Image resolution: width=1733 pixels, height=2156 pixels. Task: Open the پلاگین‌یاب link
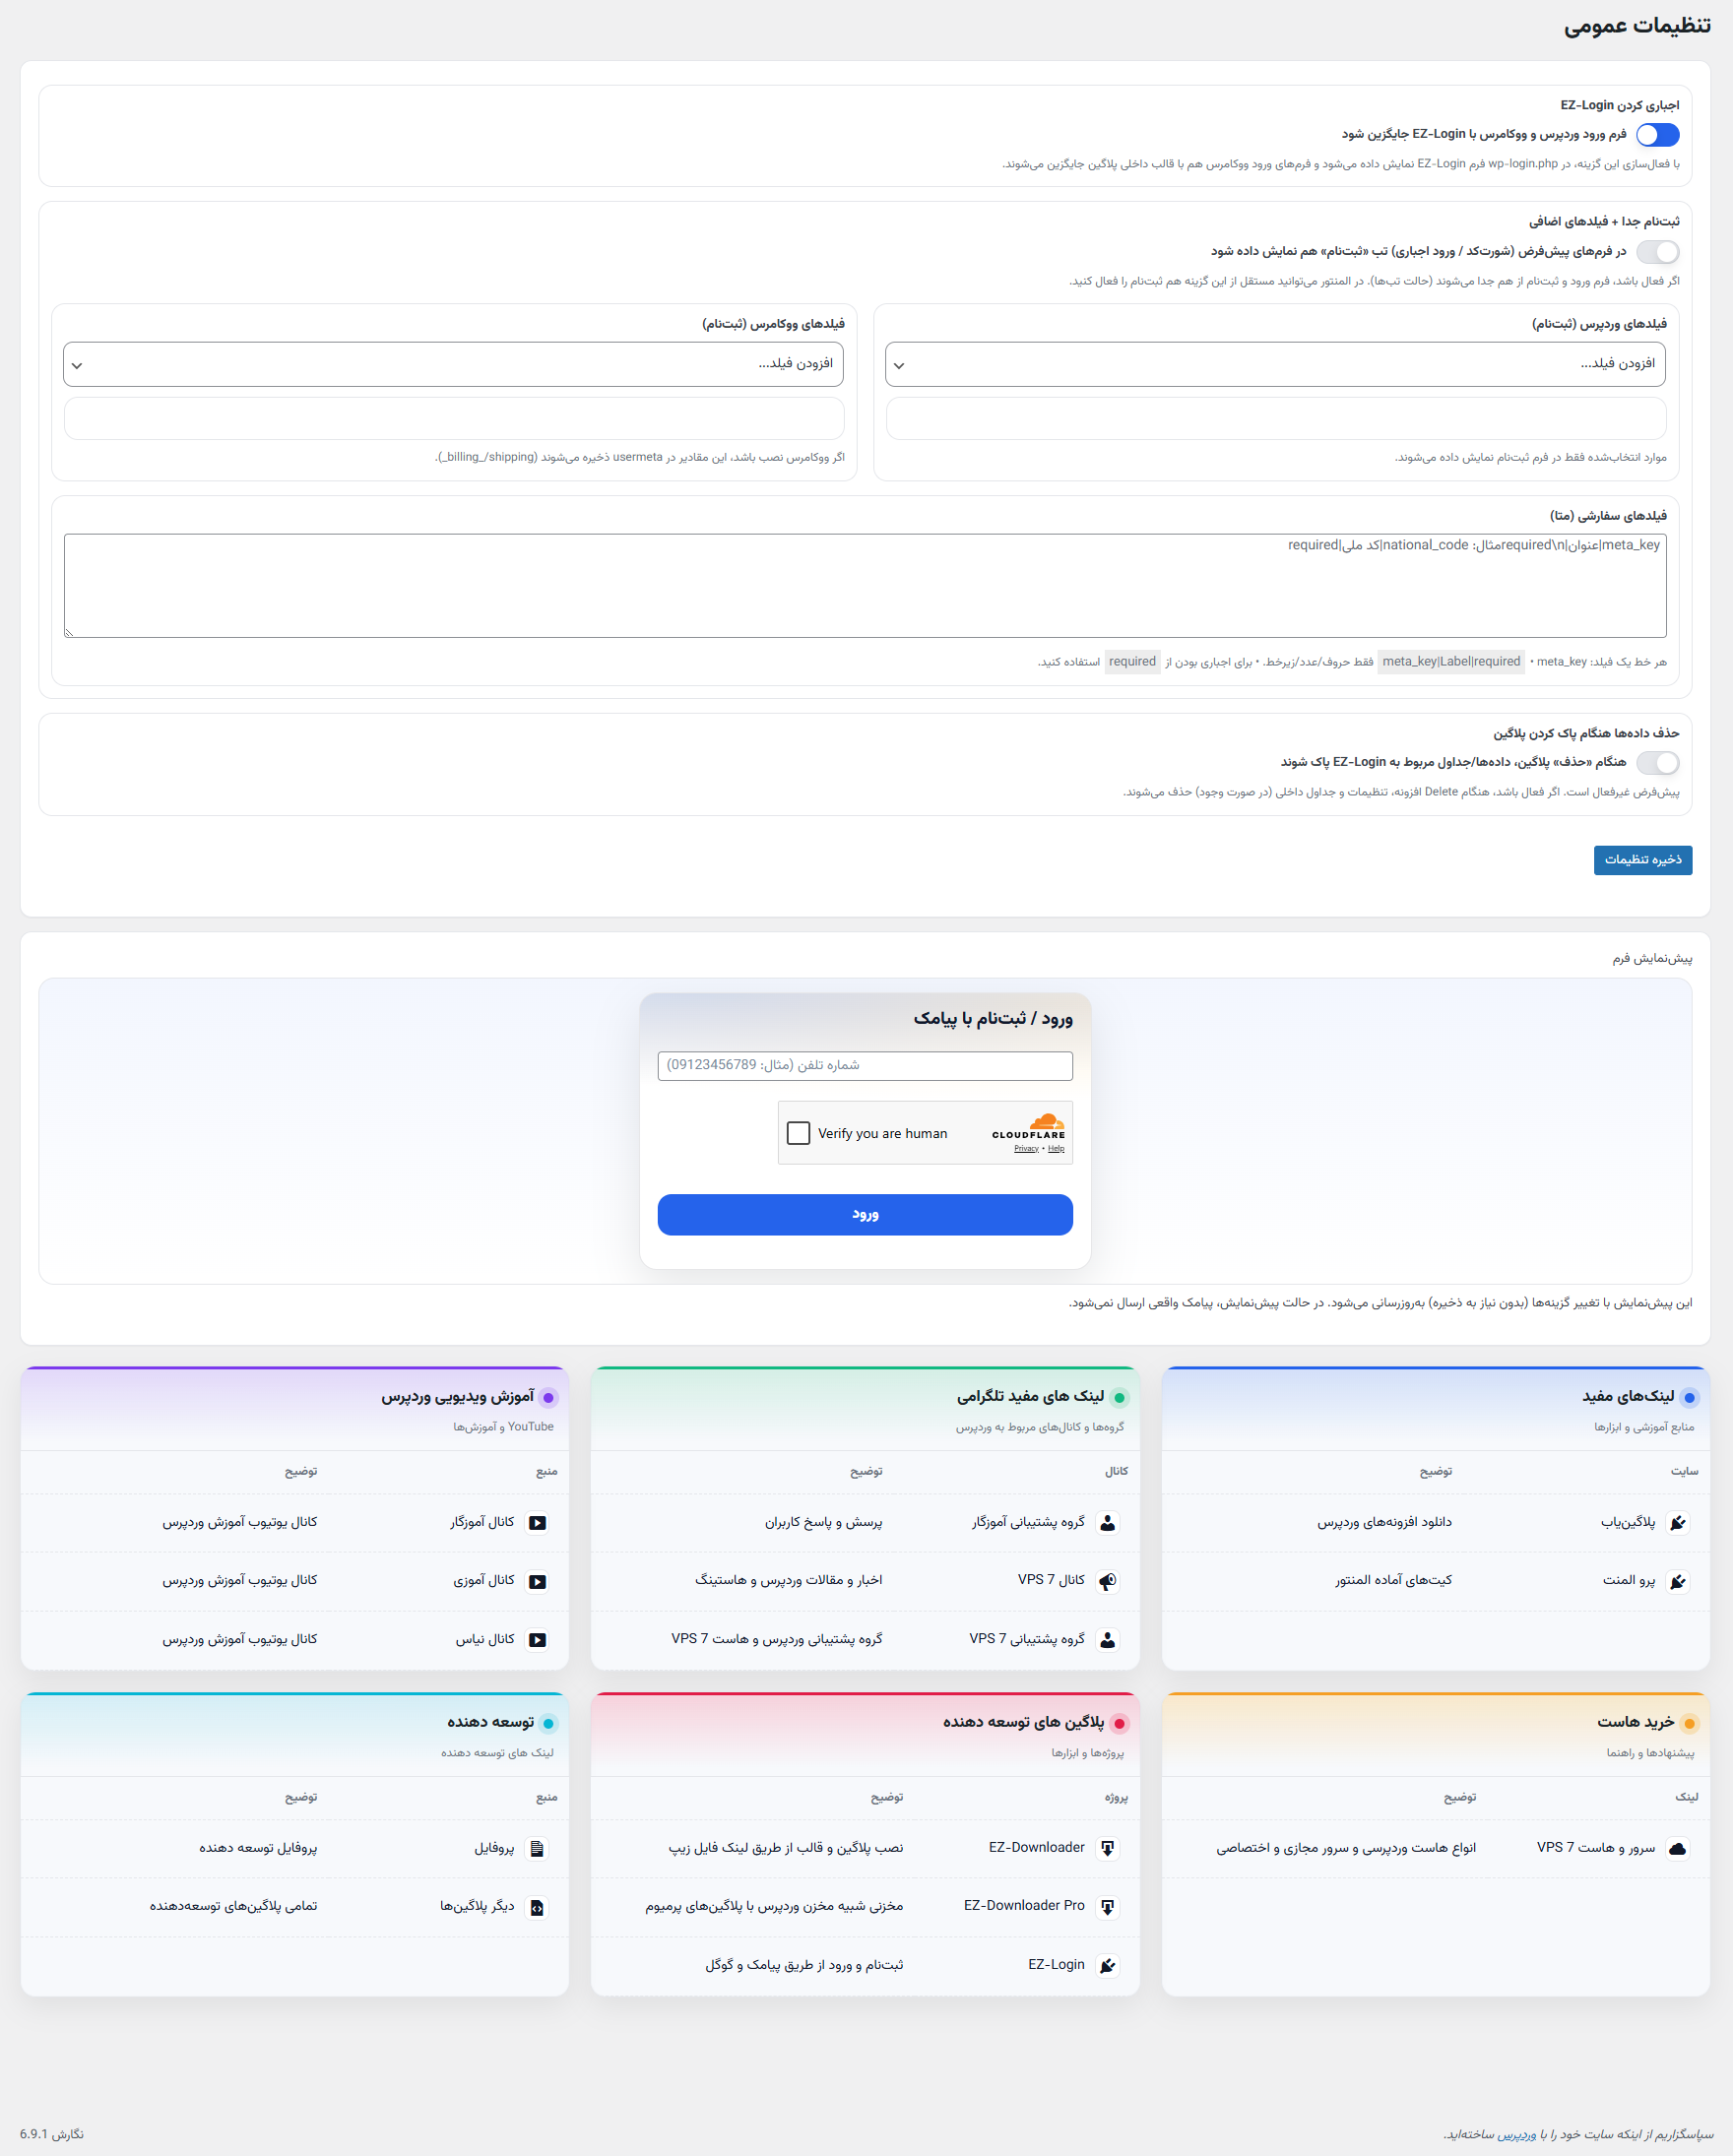point(1628,1523)
